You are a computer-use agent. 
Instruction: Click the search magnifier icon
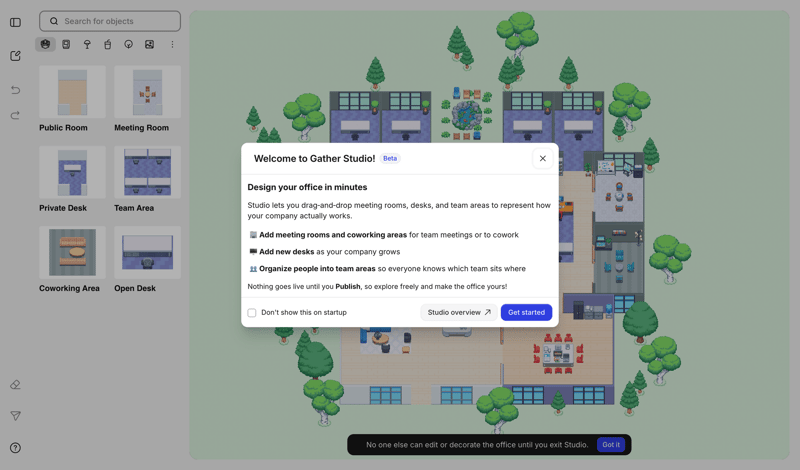54,21
